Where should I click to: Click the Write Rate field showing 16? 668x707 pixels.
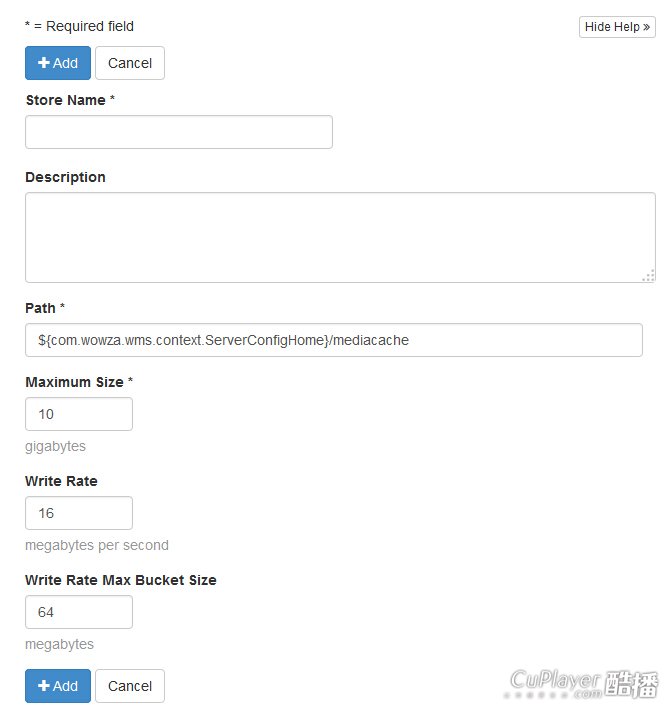click(x=79, y=513)
